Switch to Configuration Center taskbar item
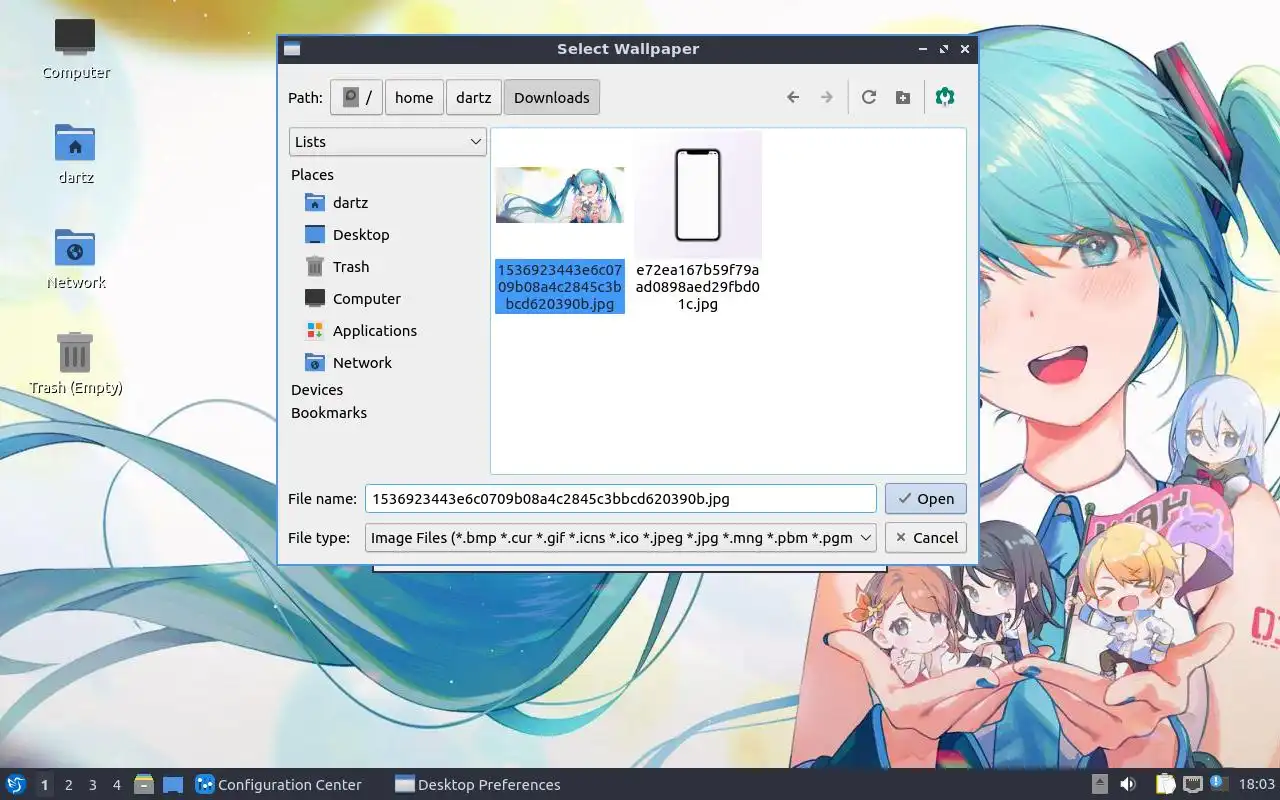Screen dimensions: 1280x800 pyautogui.click(x=279, y=784)
